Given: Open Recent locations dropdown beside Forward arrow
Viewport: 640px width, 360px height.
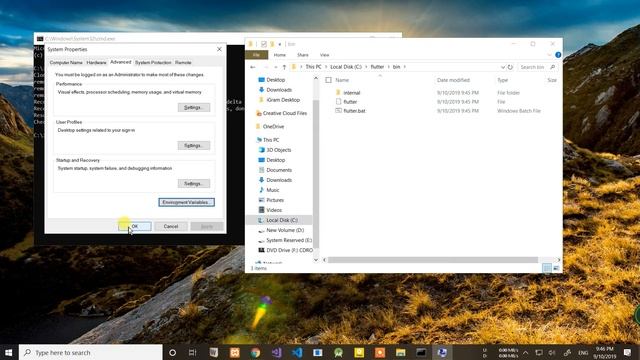Looking at the screenshot, I should click(x=276, y=67).
